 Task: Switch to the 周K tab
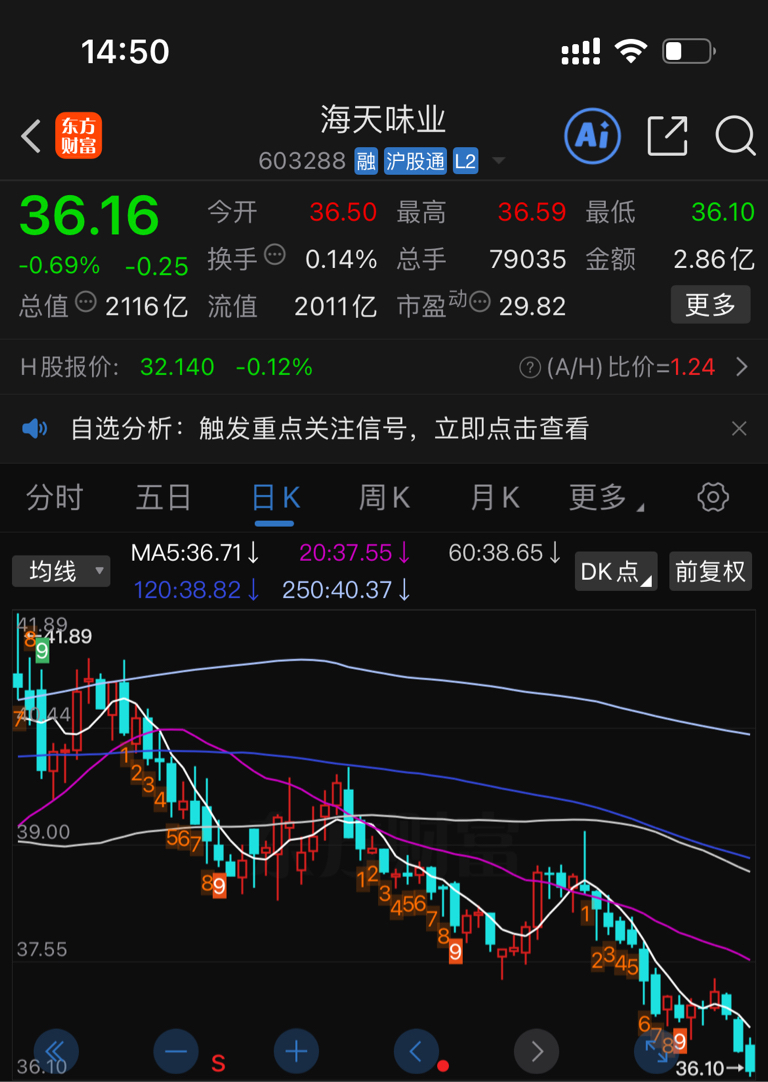(x=384, y=498)
